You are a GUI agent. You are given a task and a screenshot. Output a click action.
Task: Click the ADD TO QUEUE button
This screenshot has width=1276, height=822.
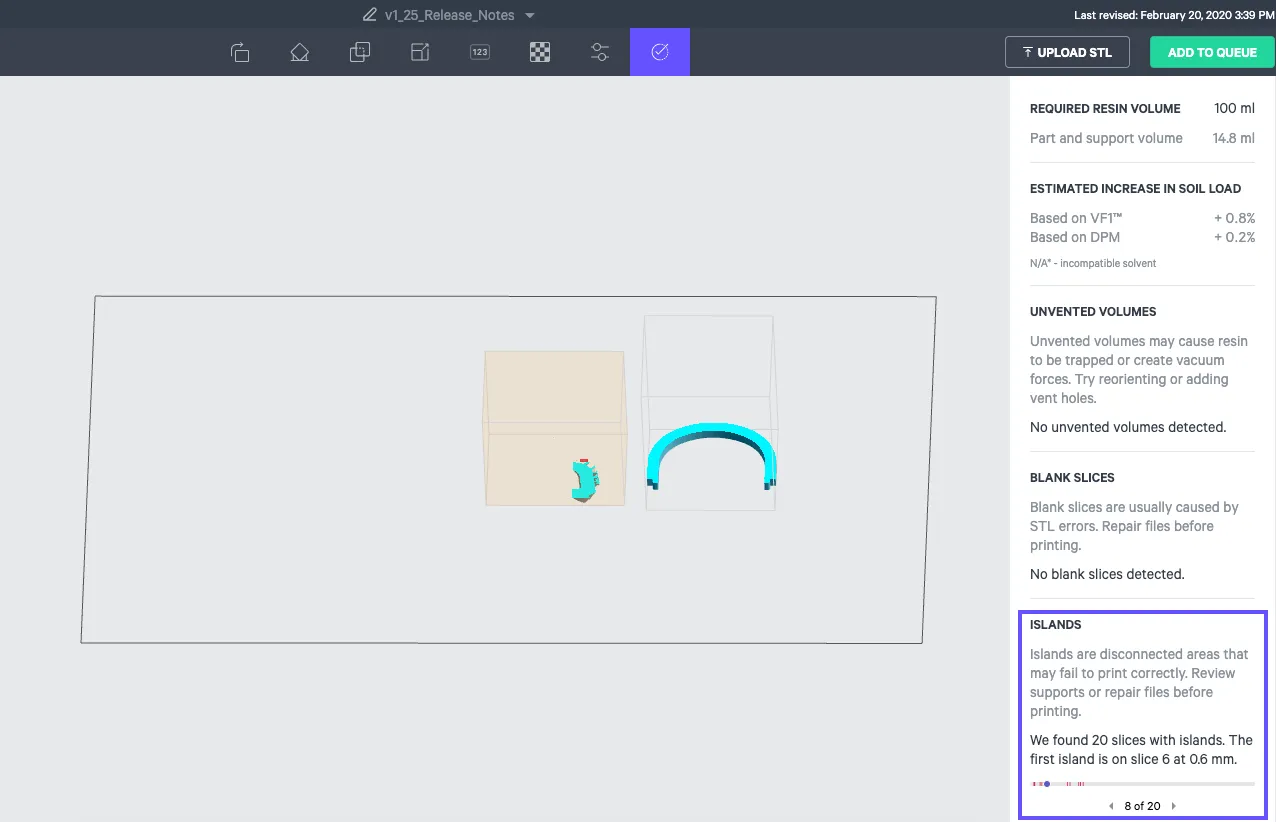tap(1212, 52)
